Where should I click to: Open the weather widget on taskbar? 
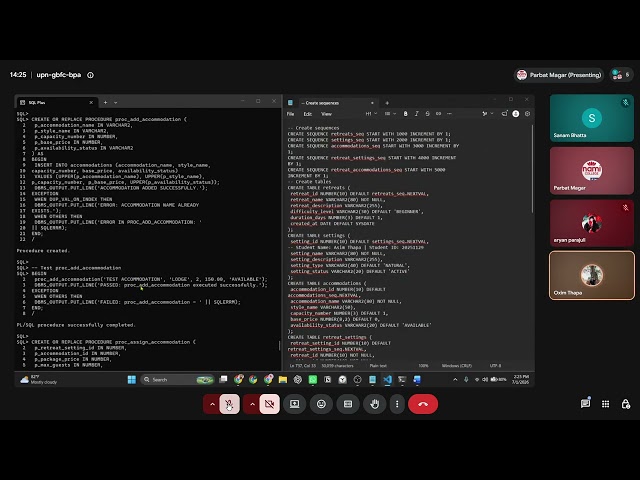(x=39, y=380)
